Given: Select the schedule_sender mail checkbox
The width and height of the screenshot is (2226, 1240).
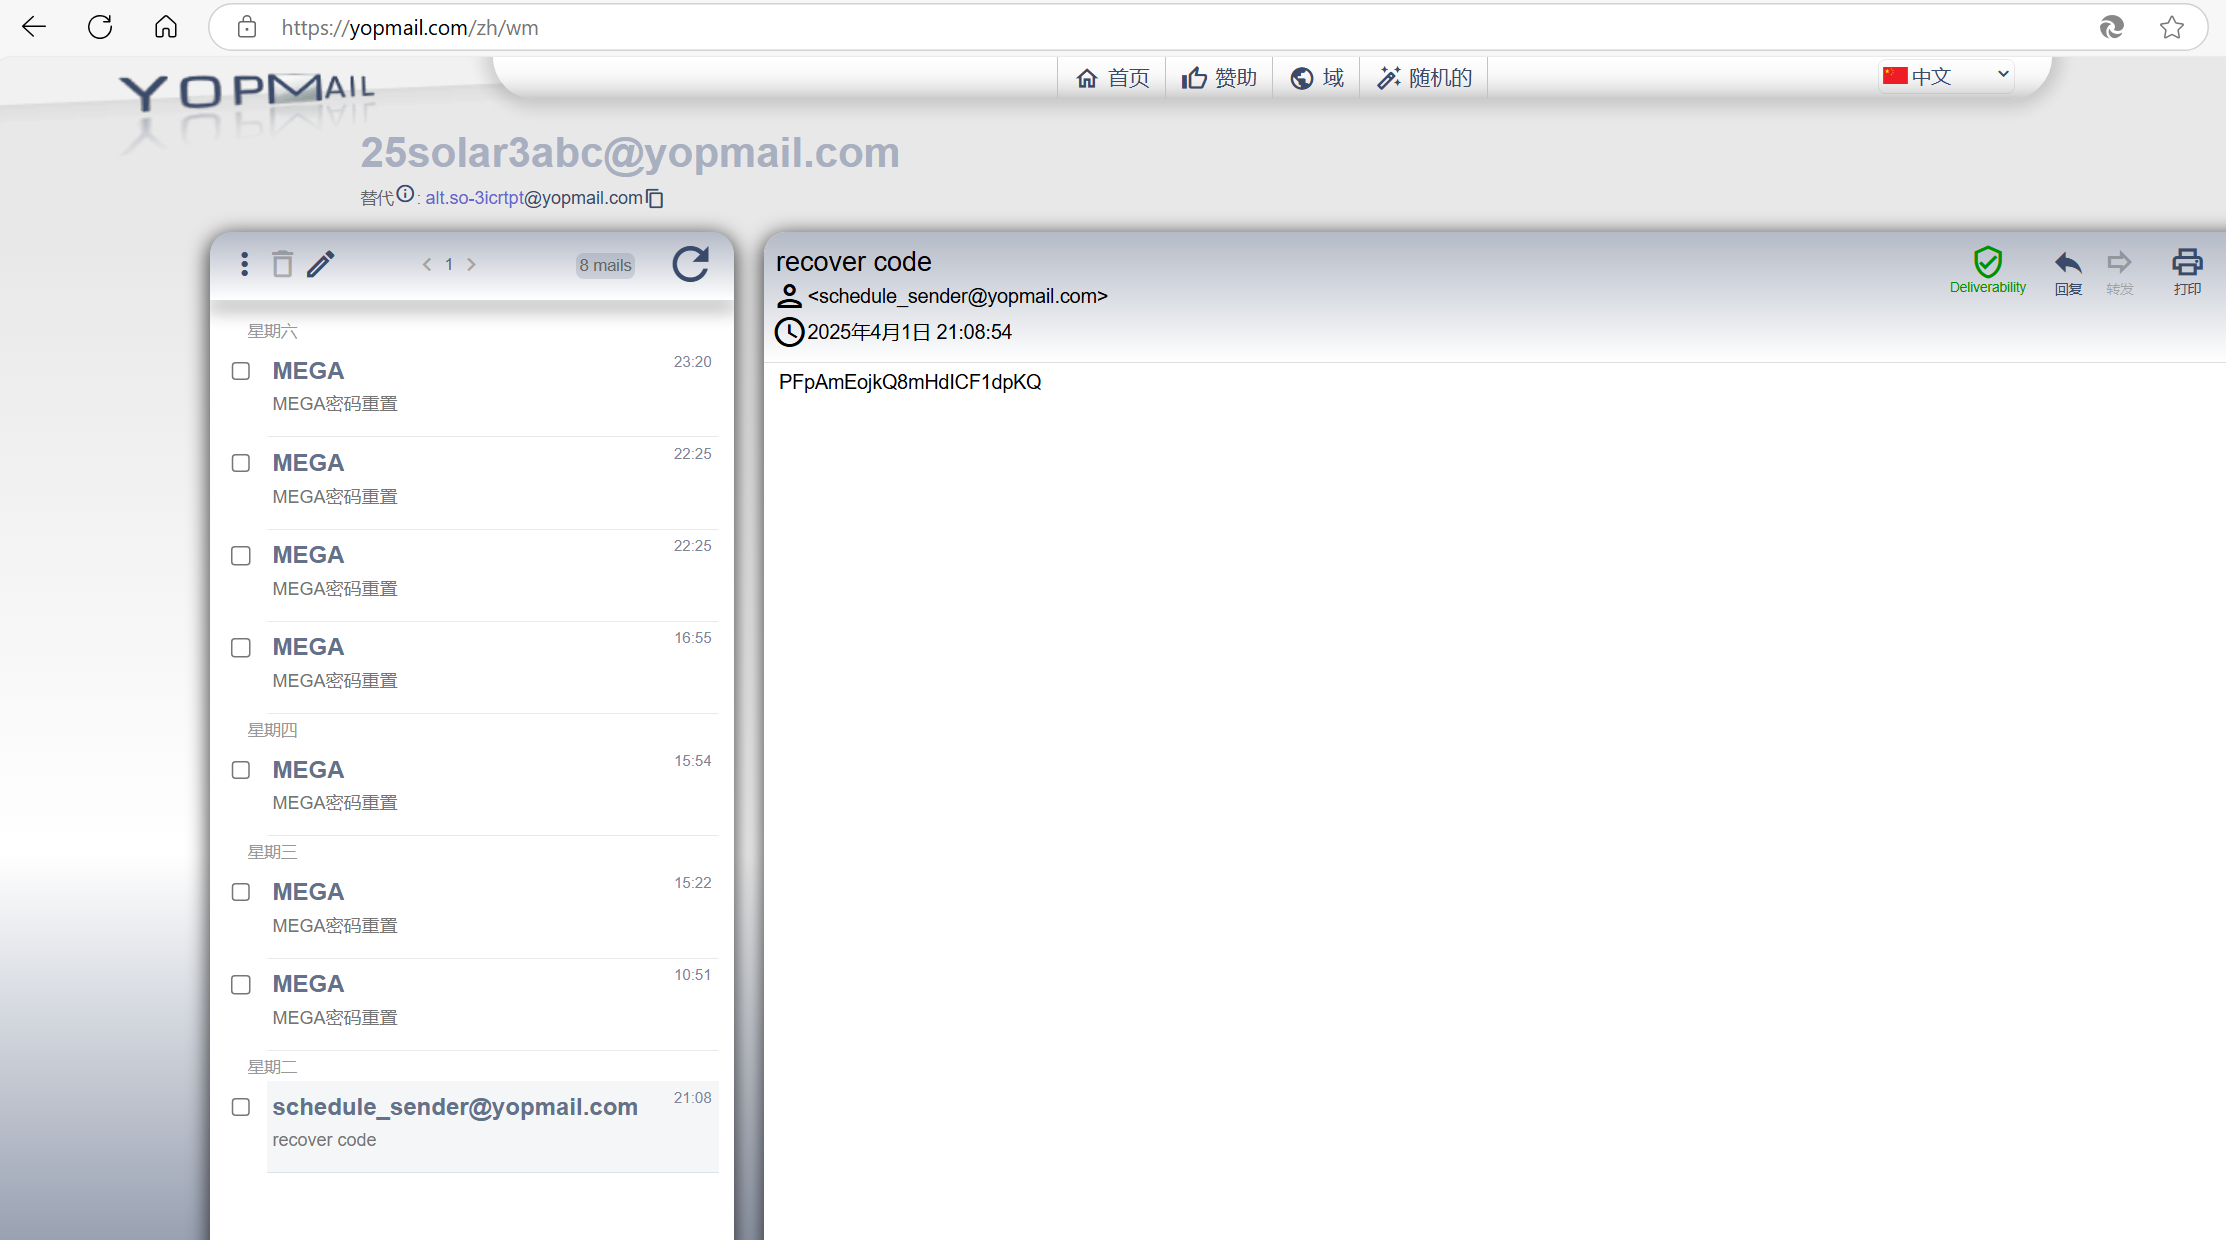Looking at the screenshot, I should point(241,1107).
